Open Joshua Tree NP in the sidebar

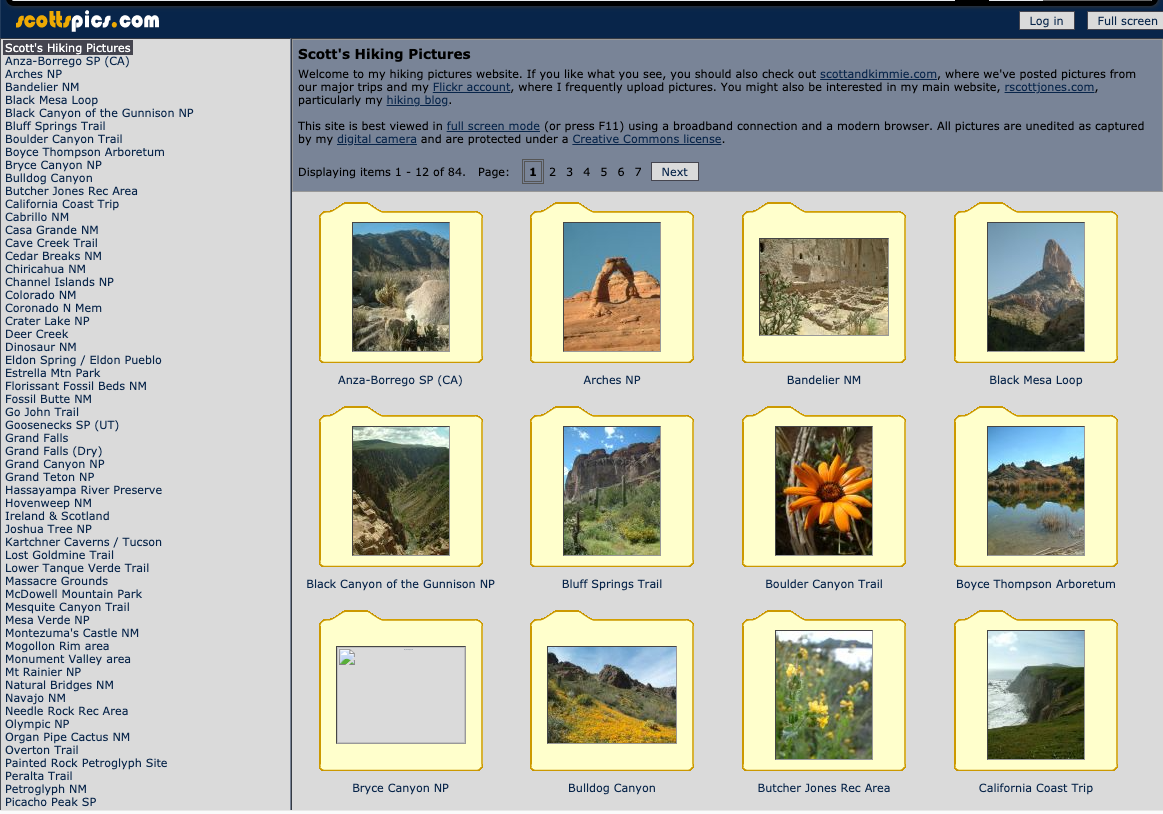(x=48, y=529)
